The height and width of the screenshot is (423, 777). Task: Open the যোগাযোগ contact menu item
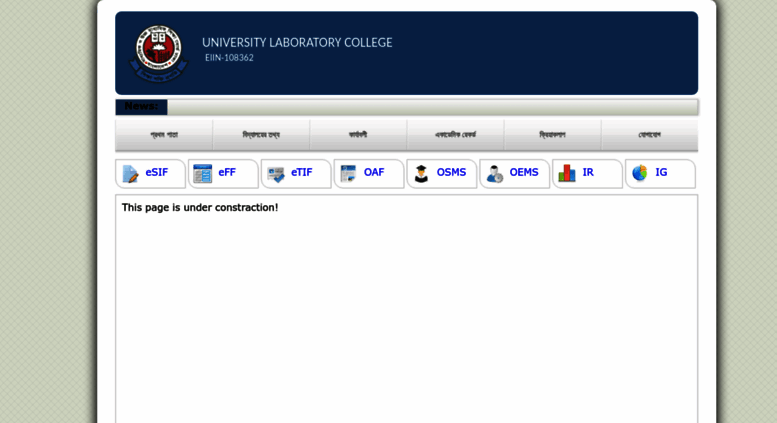tap(650, 135)
